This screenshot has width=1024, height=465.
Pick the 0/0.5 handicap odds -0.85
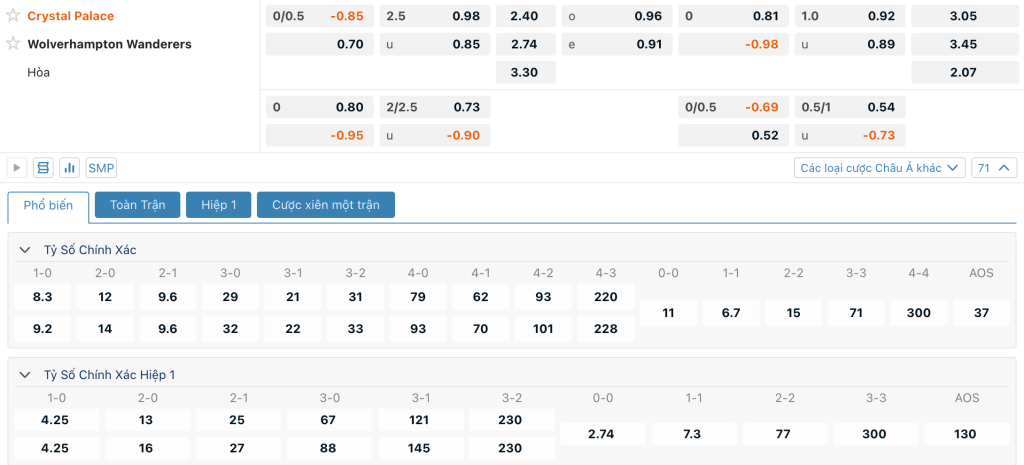tap(320, 16)
